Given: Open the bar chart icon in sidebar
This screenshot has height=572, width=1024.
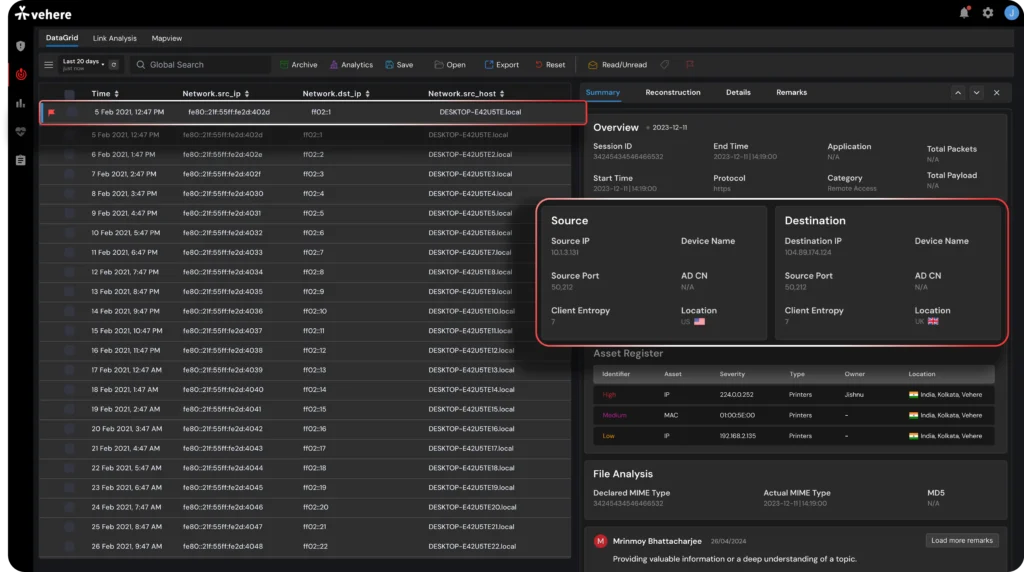Looking at the screenshot, I should point(21,103).
